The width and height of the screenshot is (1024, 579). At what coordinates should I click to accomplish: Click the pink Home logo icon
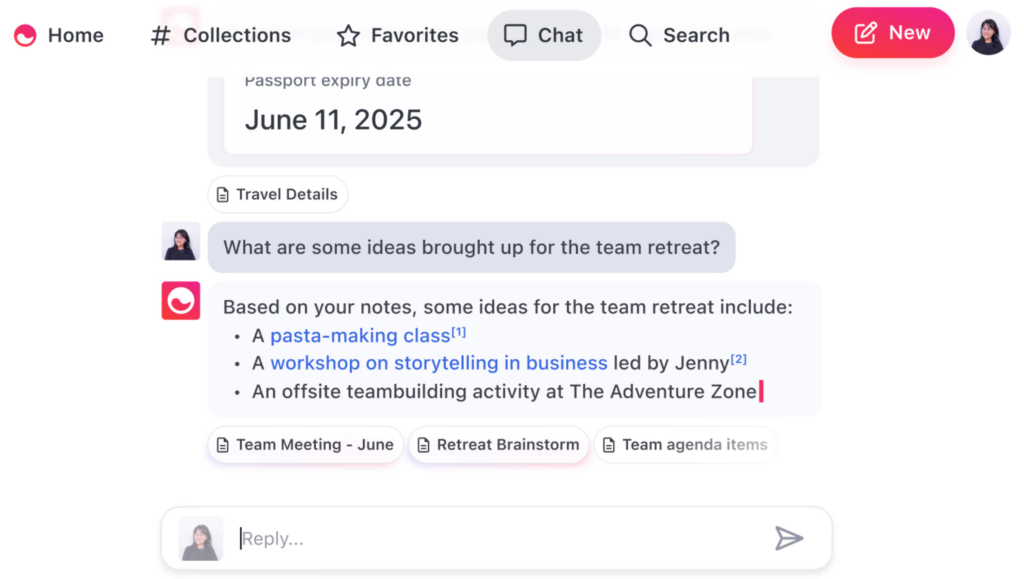coord(25,35)
